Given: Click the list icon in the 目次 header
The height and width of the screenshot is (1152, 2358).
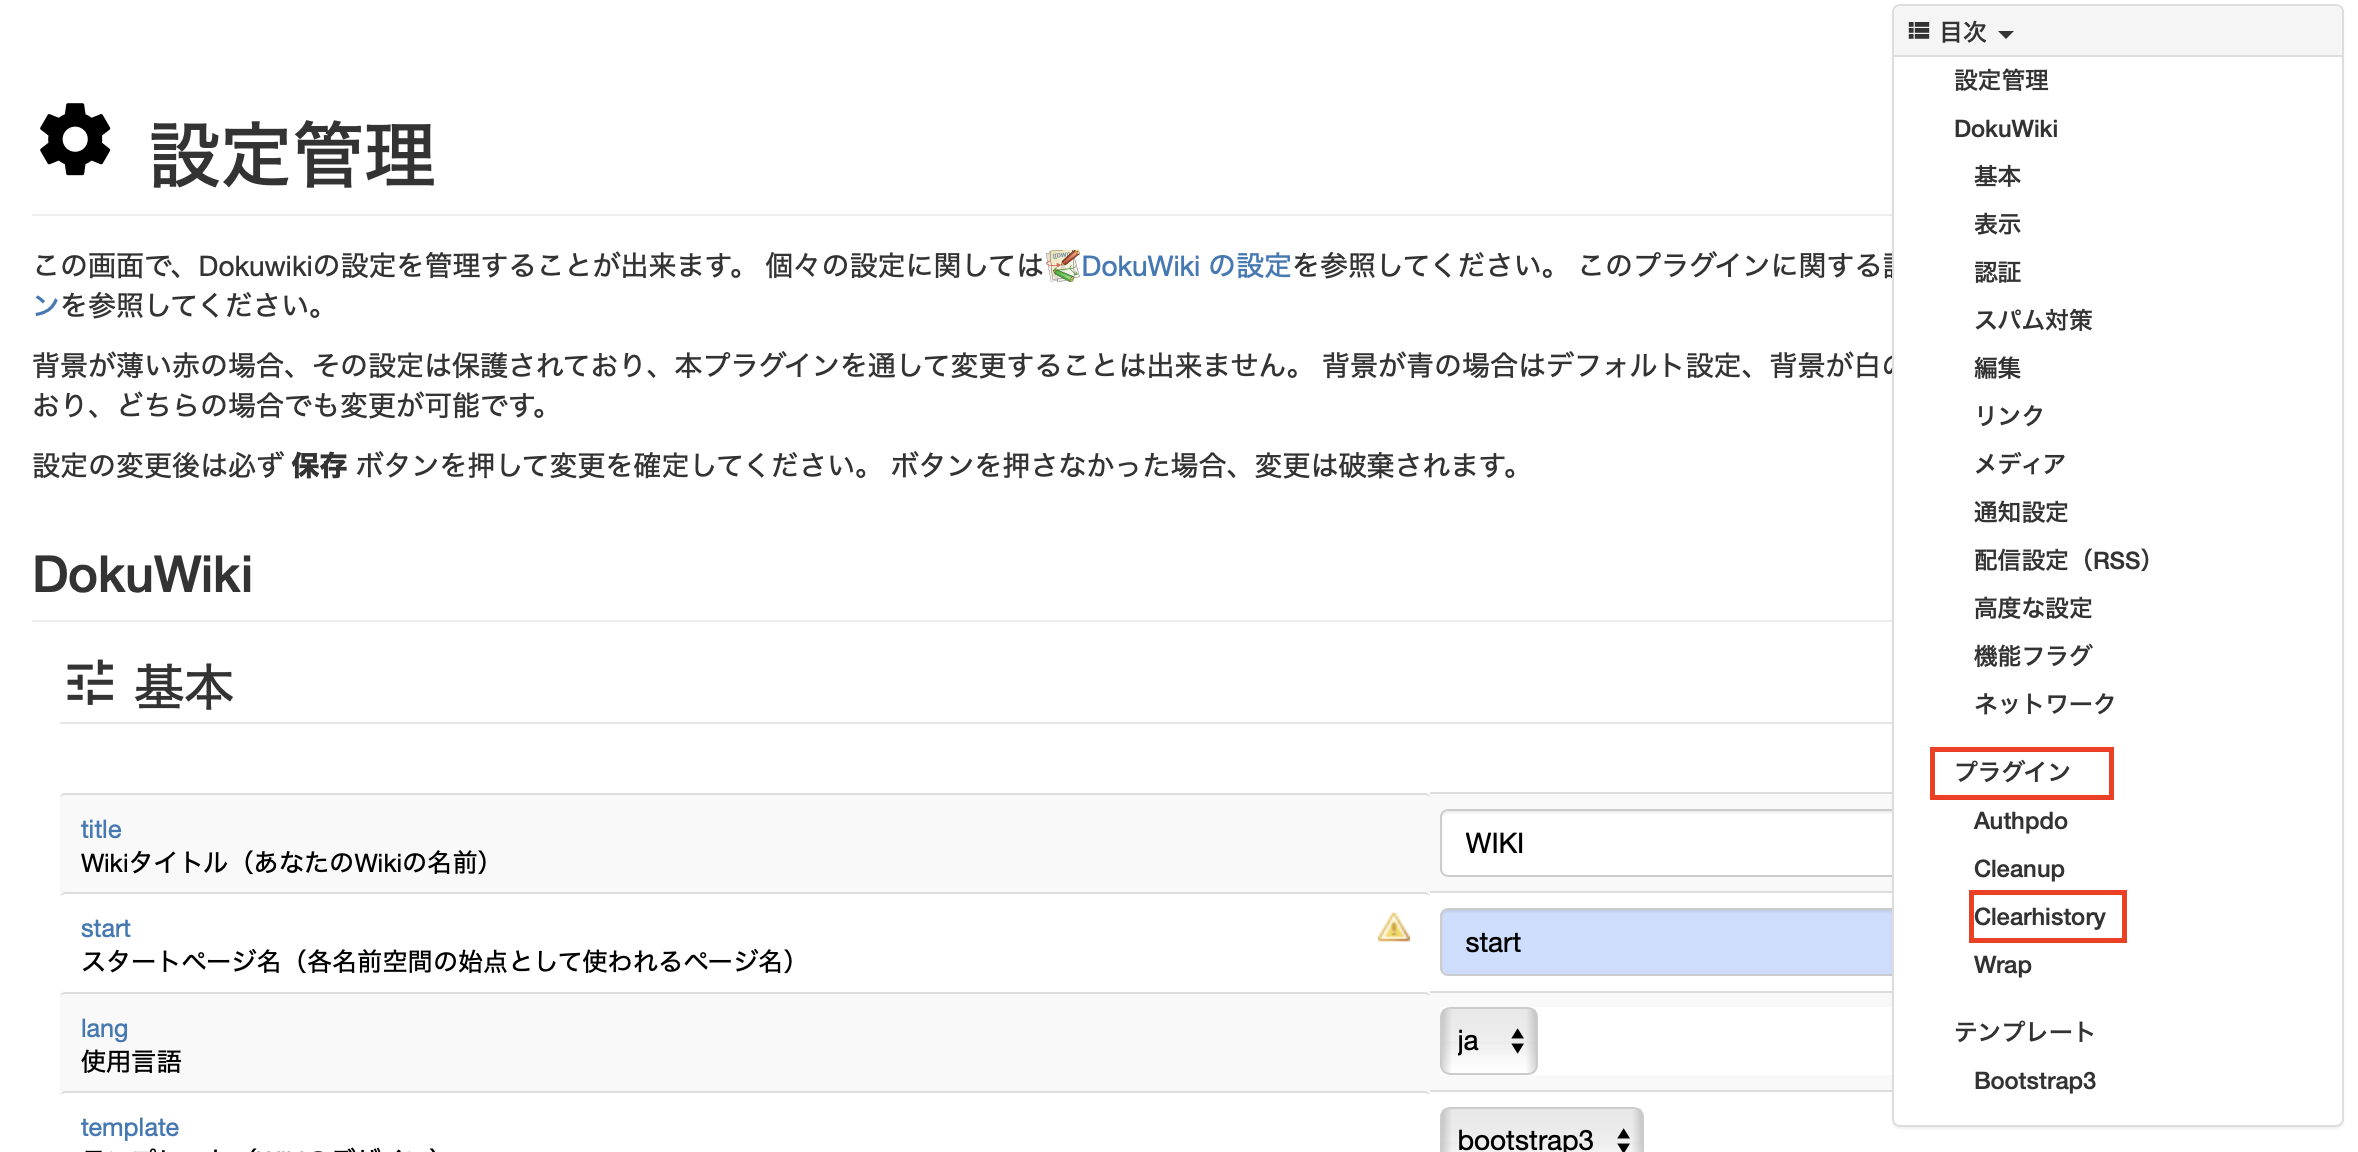Looking at the screenshot, I should pos(1917,32).
